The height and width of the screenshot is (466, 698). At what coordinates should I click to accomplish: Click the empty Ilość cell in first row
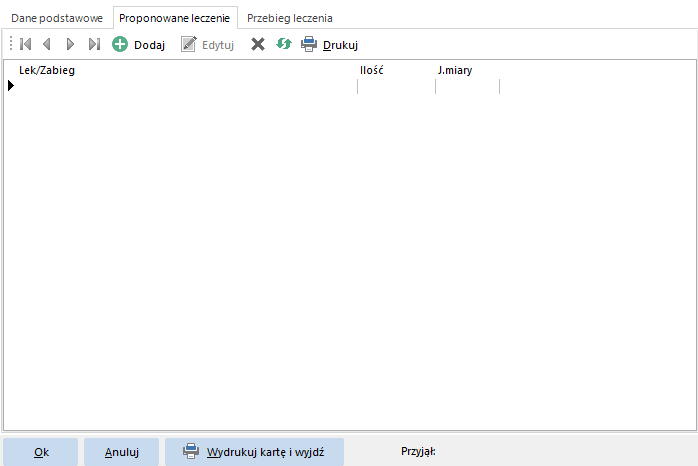(396, 86)
